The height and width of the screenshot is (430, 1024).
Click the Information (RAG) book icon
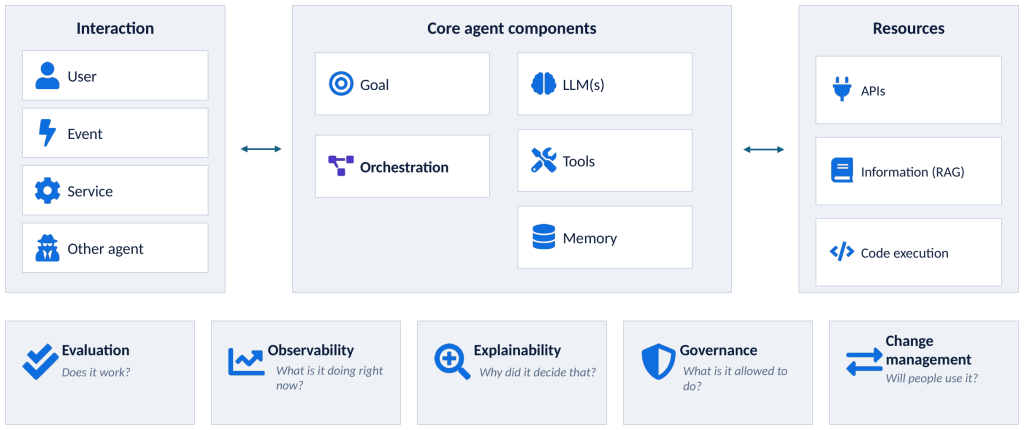point(842,171)
